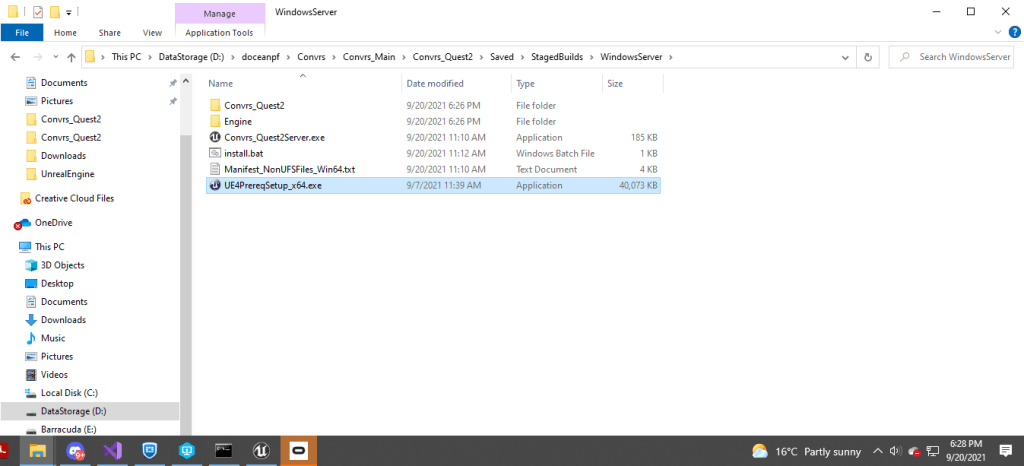Open the Oculus app in taskbar

point(298,450)
